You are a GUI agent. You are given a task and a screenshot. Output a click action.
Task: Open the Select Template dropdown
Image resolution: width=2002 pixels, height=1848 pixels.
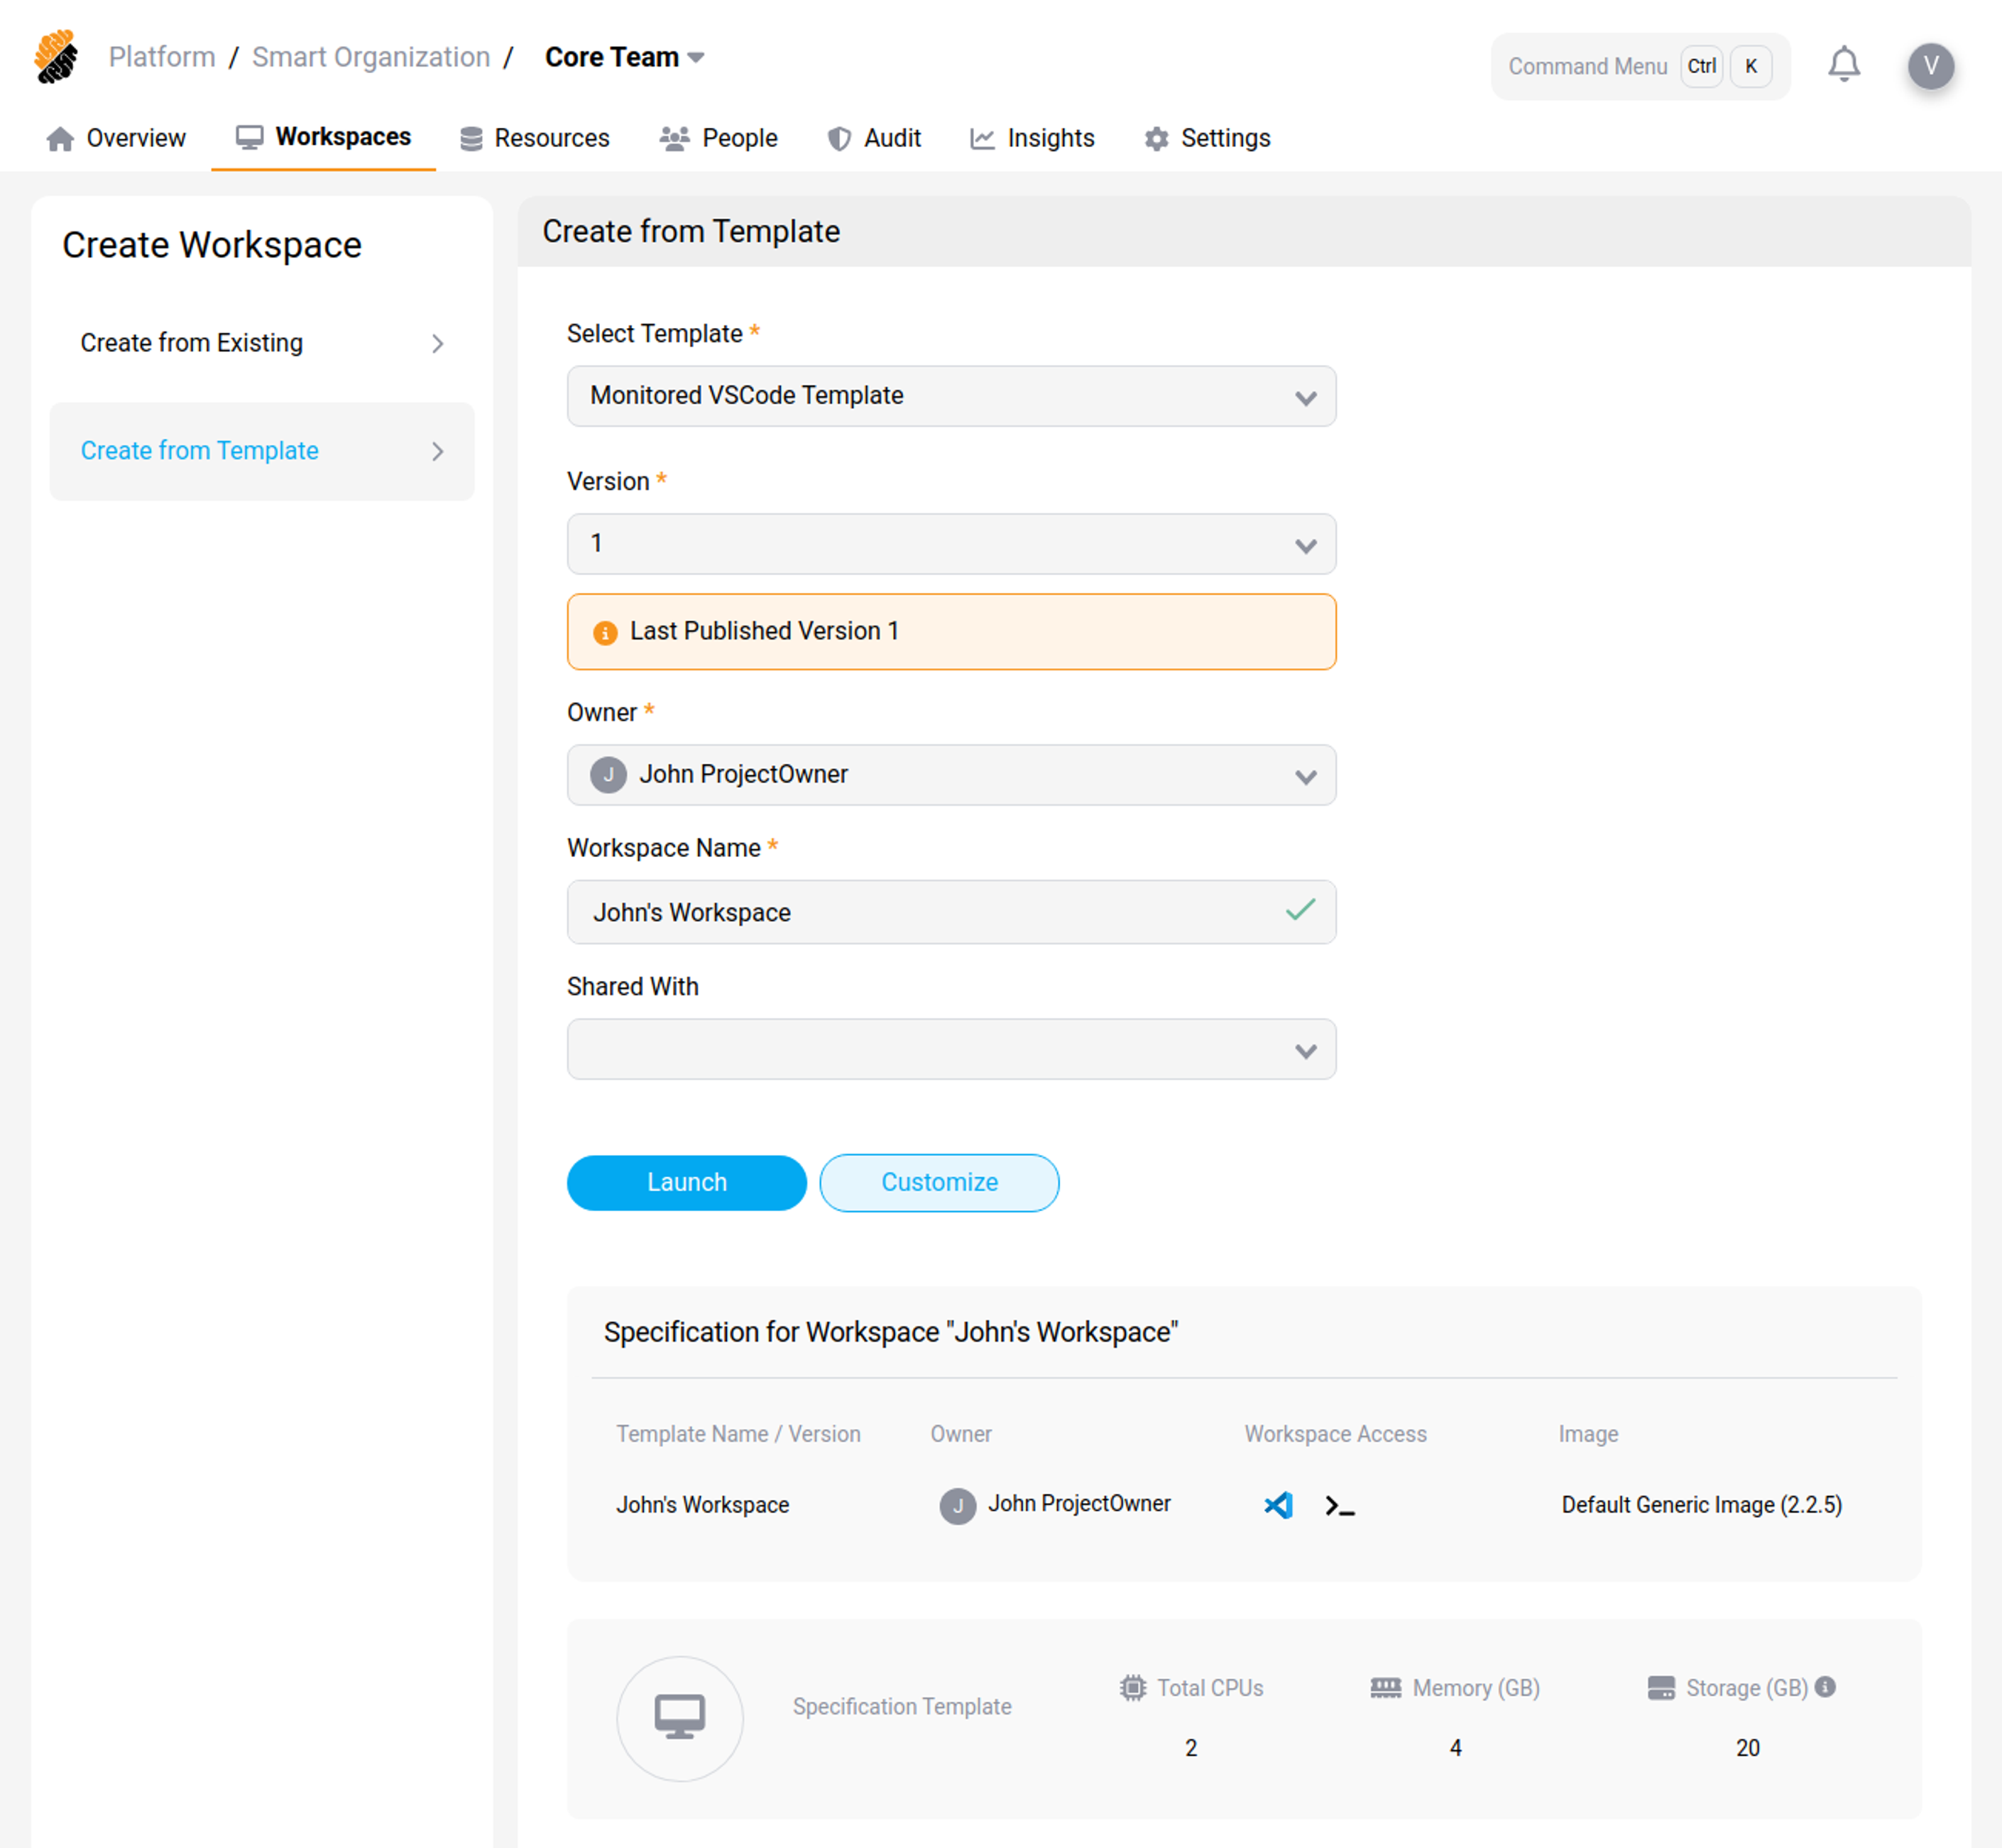951,396
